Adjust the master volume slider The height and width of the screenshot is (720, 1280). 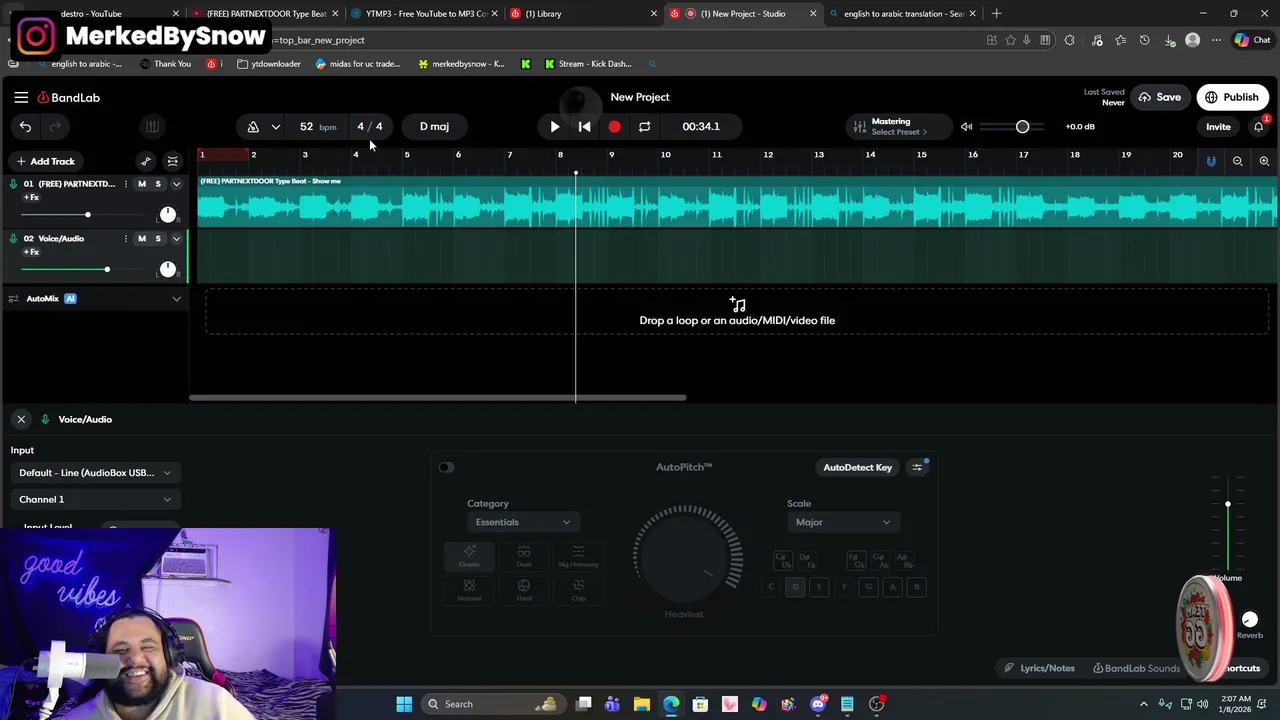1014,127
